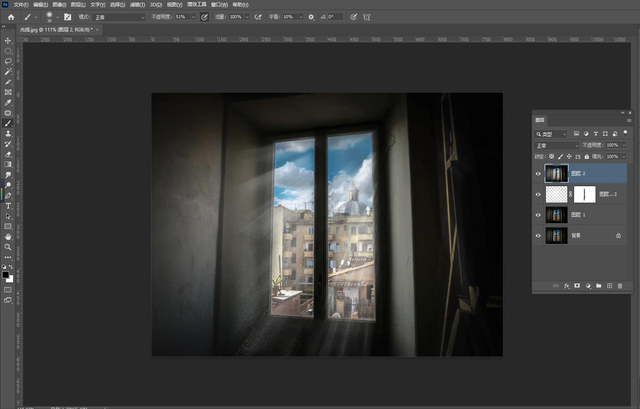The height and width of the screenshot is (409, 640).
Task: Select the Magic Wand tool
Action: pyautogui.click(x=8, y=72)
